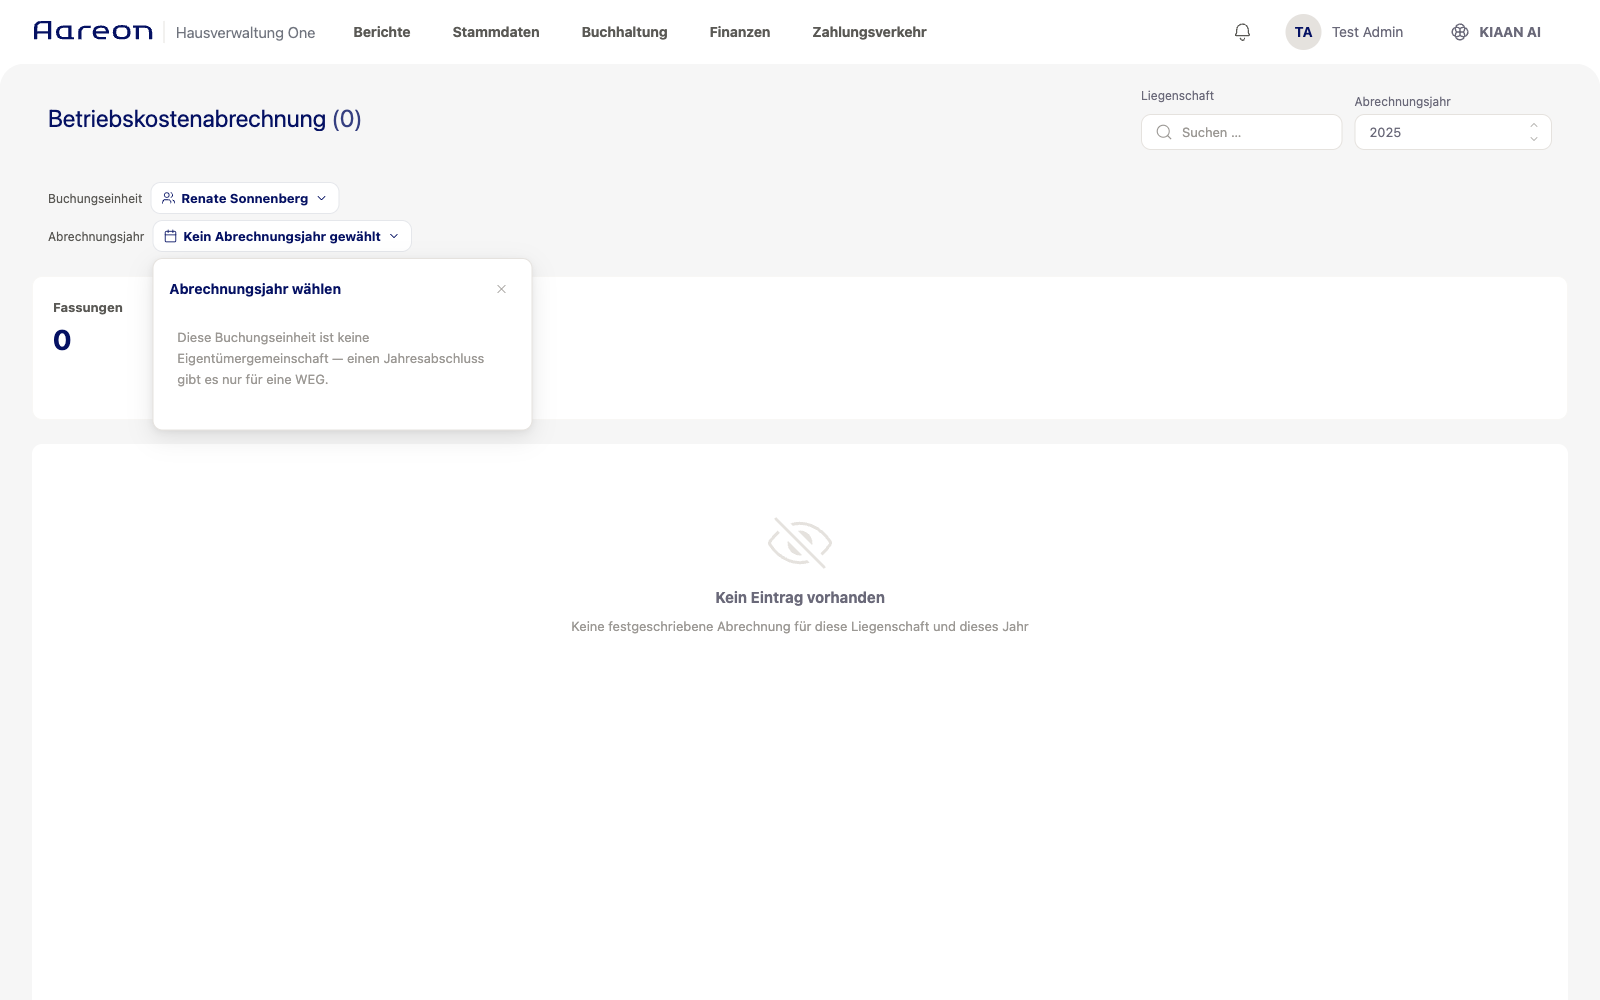Screen dimensions: 1600x1000
Task: Click the Keine festgeschriebene Abrechnung message
Action: pyautogui.click(x=800, y=627)
